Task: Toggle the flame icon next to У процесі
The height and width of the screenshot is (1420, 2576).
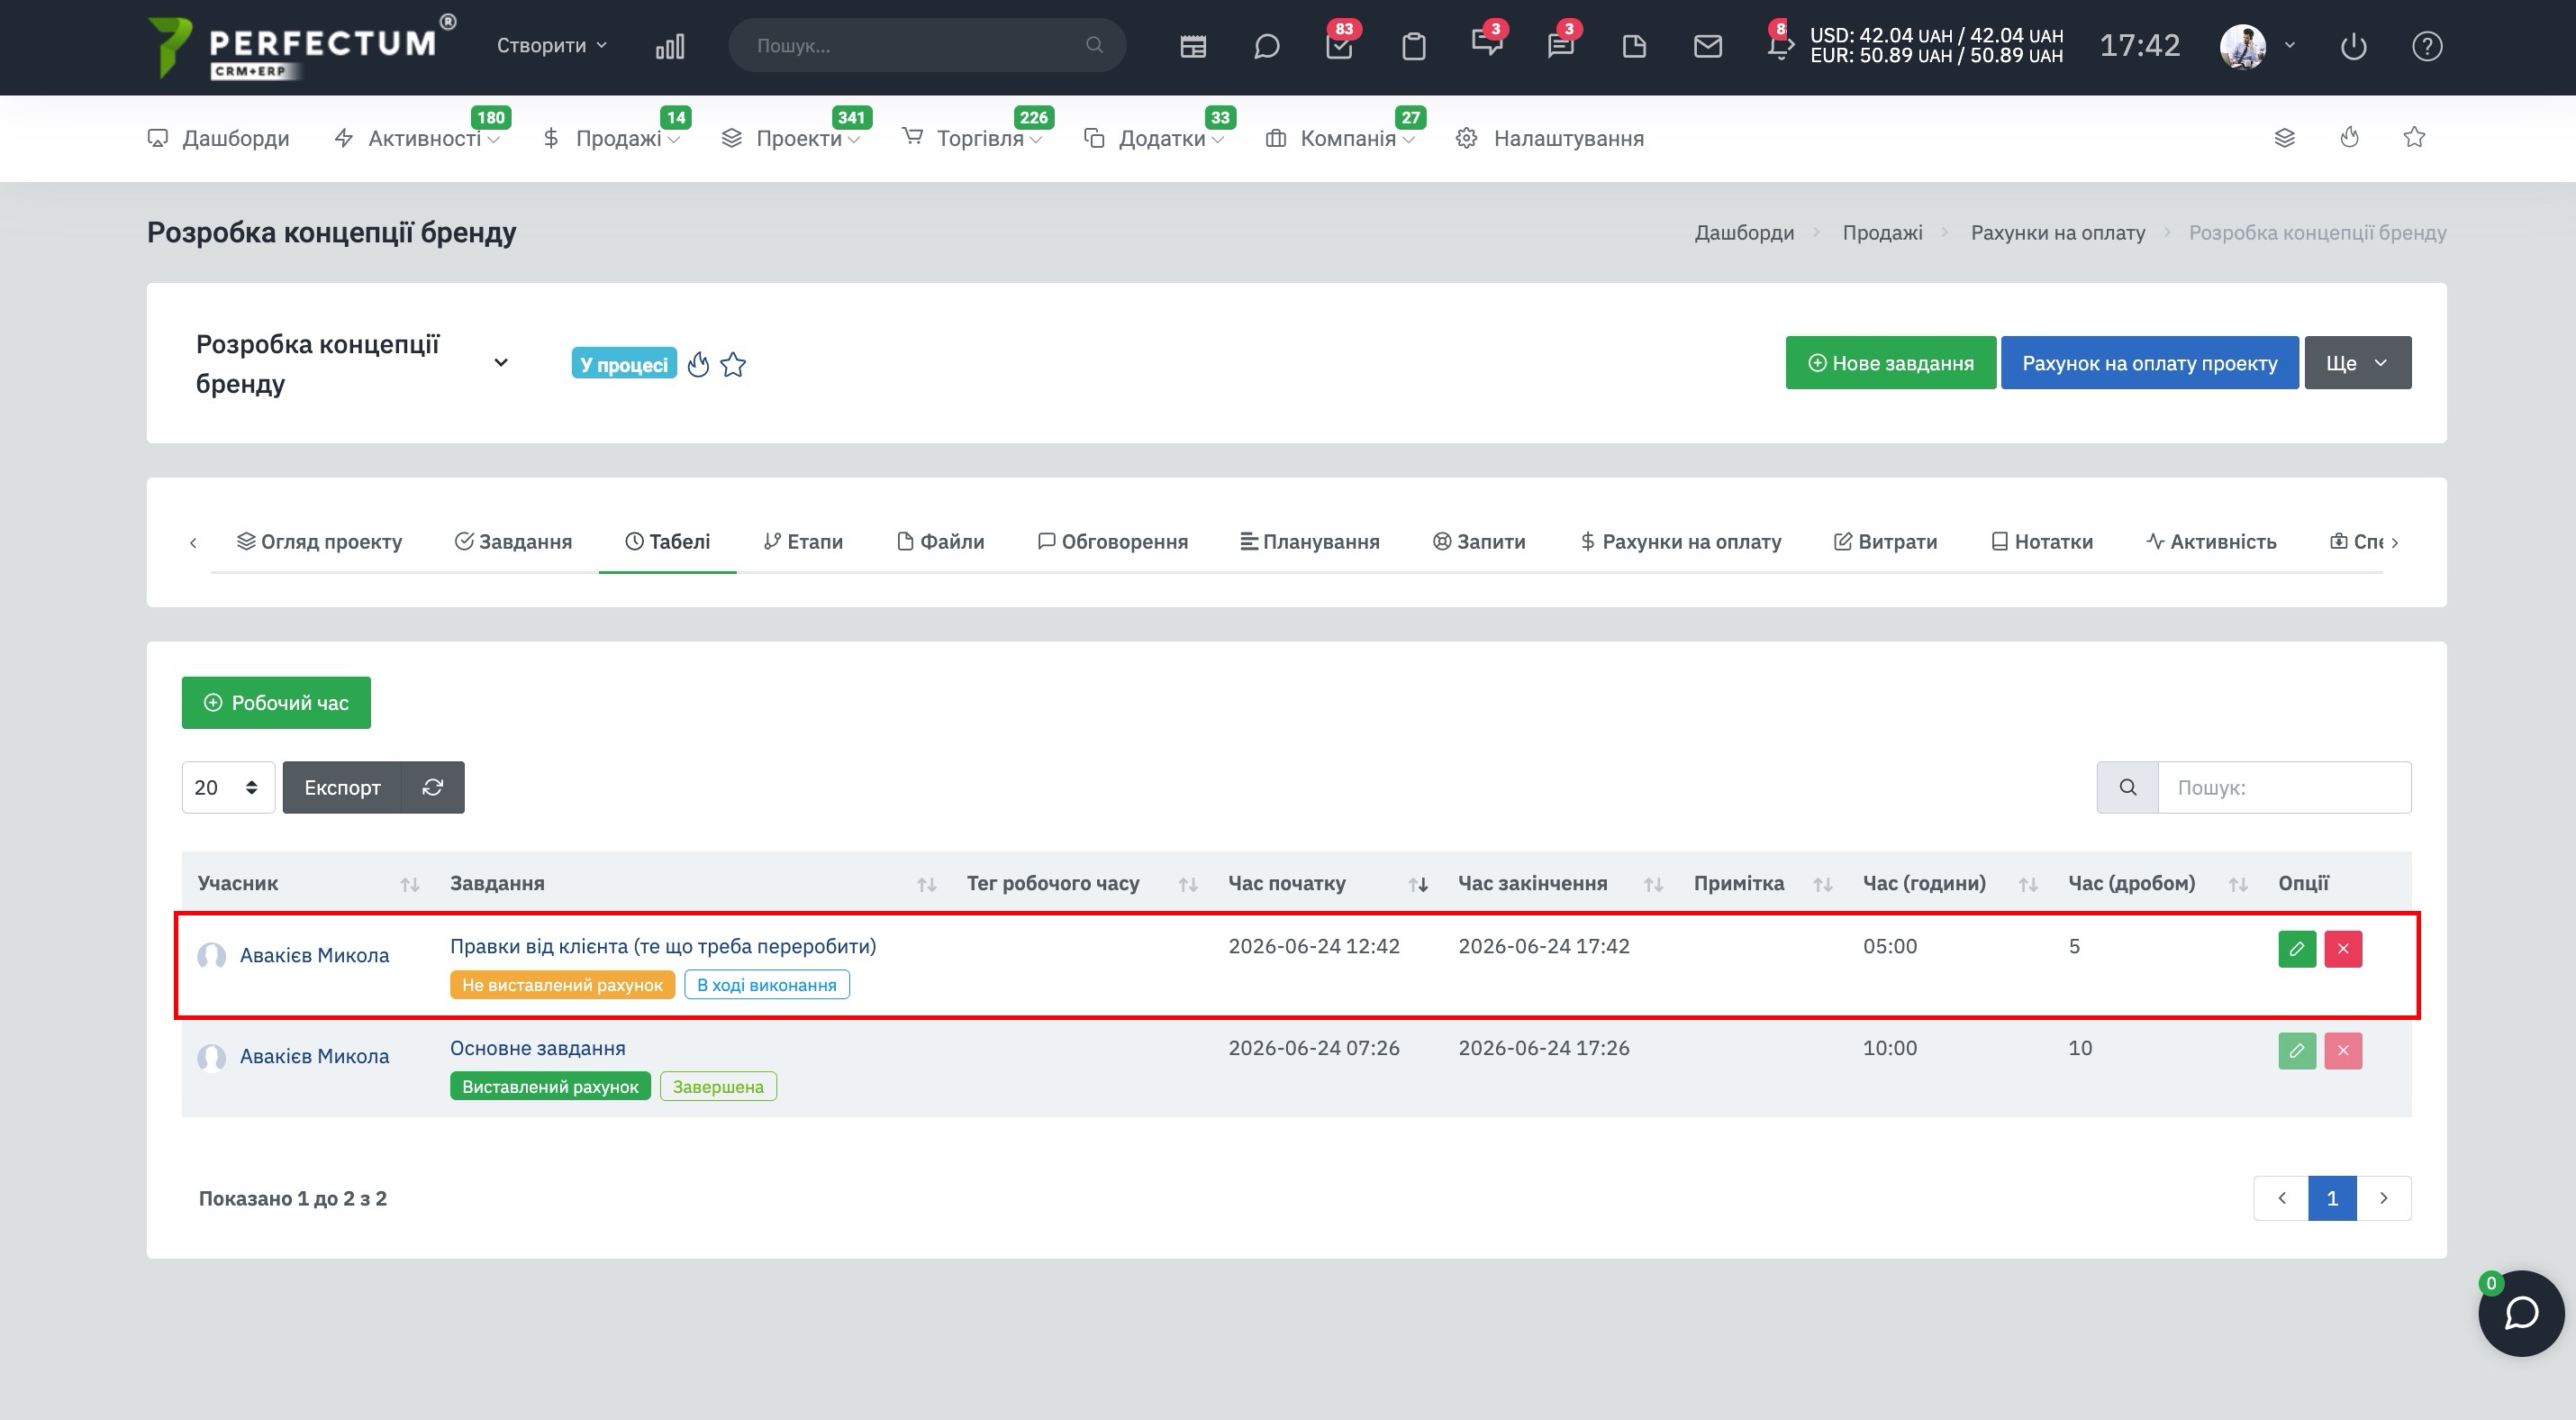Action: click(x=698, y=364)
